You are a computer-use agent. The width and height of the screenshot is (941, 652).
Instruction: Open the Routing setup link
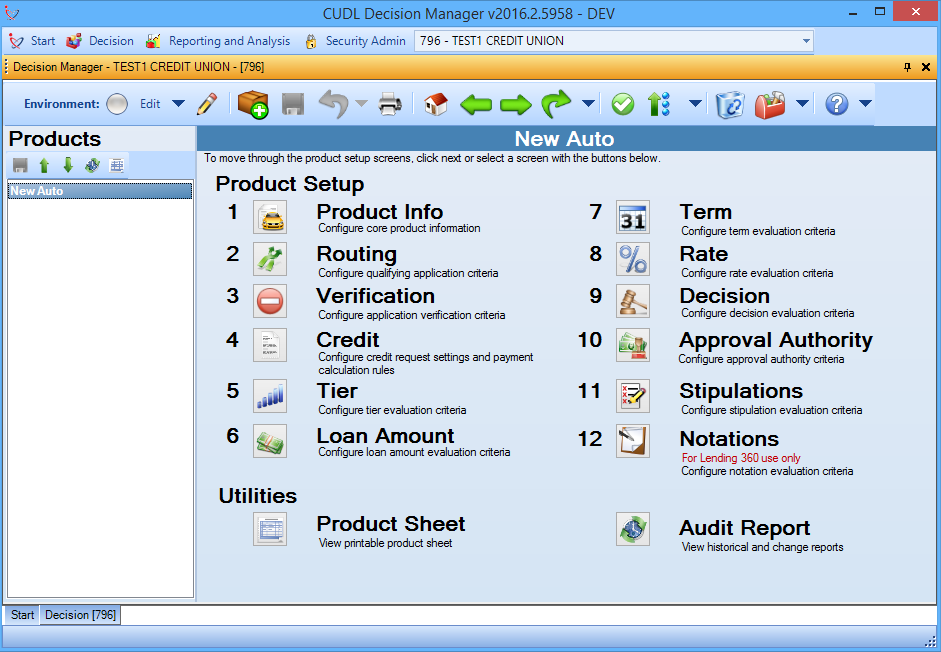[x=356, y=254]
